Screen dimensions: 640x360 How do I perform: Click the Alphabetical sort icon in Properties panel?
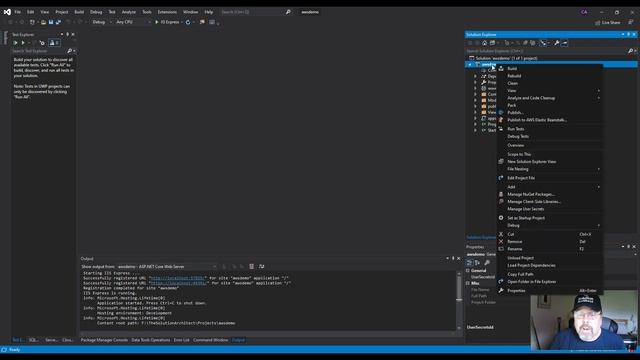click(x=477, y=262)
